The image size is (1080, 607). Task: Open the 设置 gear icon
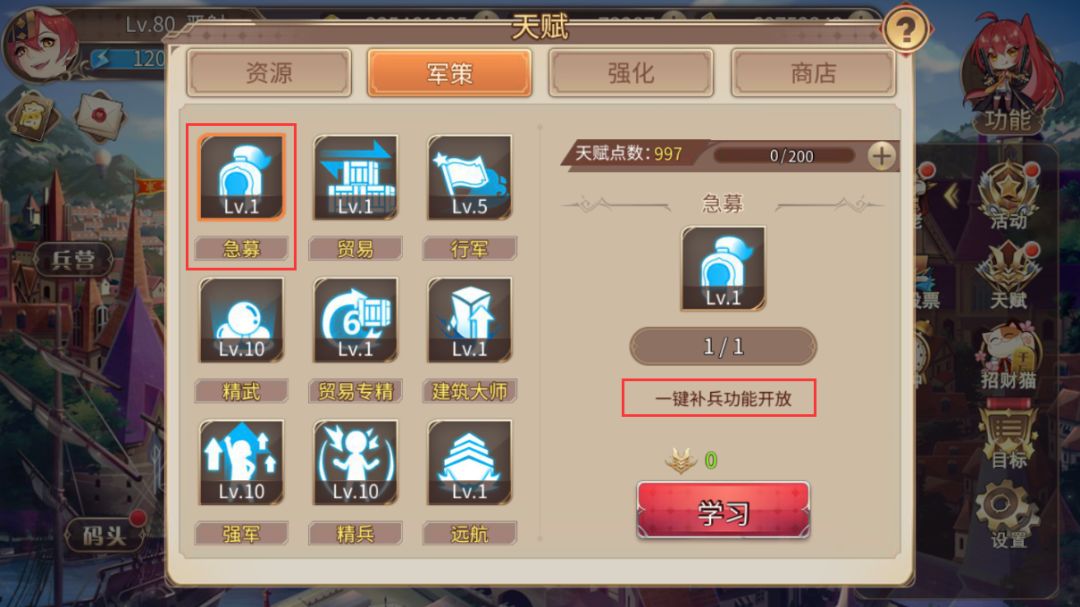click(1008, 515)
